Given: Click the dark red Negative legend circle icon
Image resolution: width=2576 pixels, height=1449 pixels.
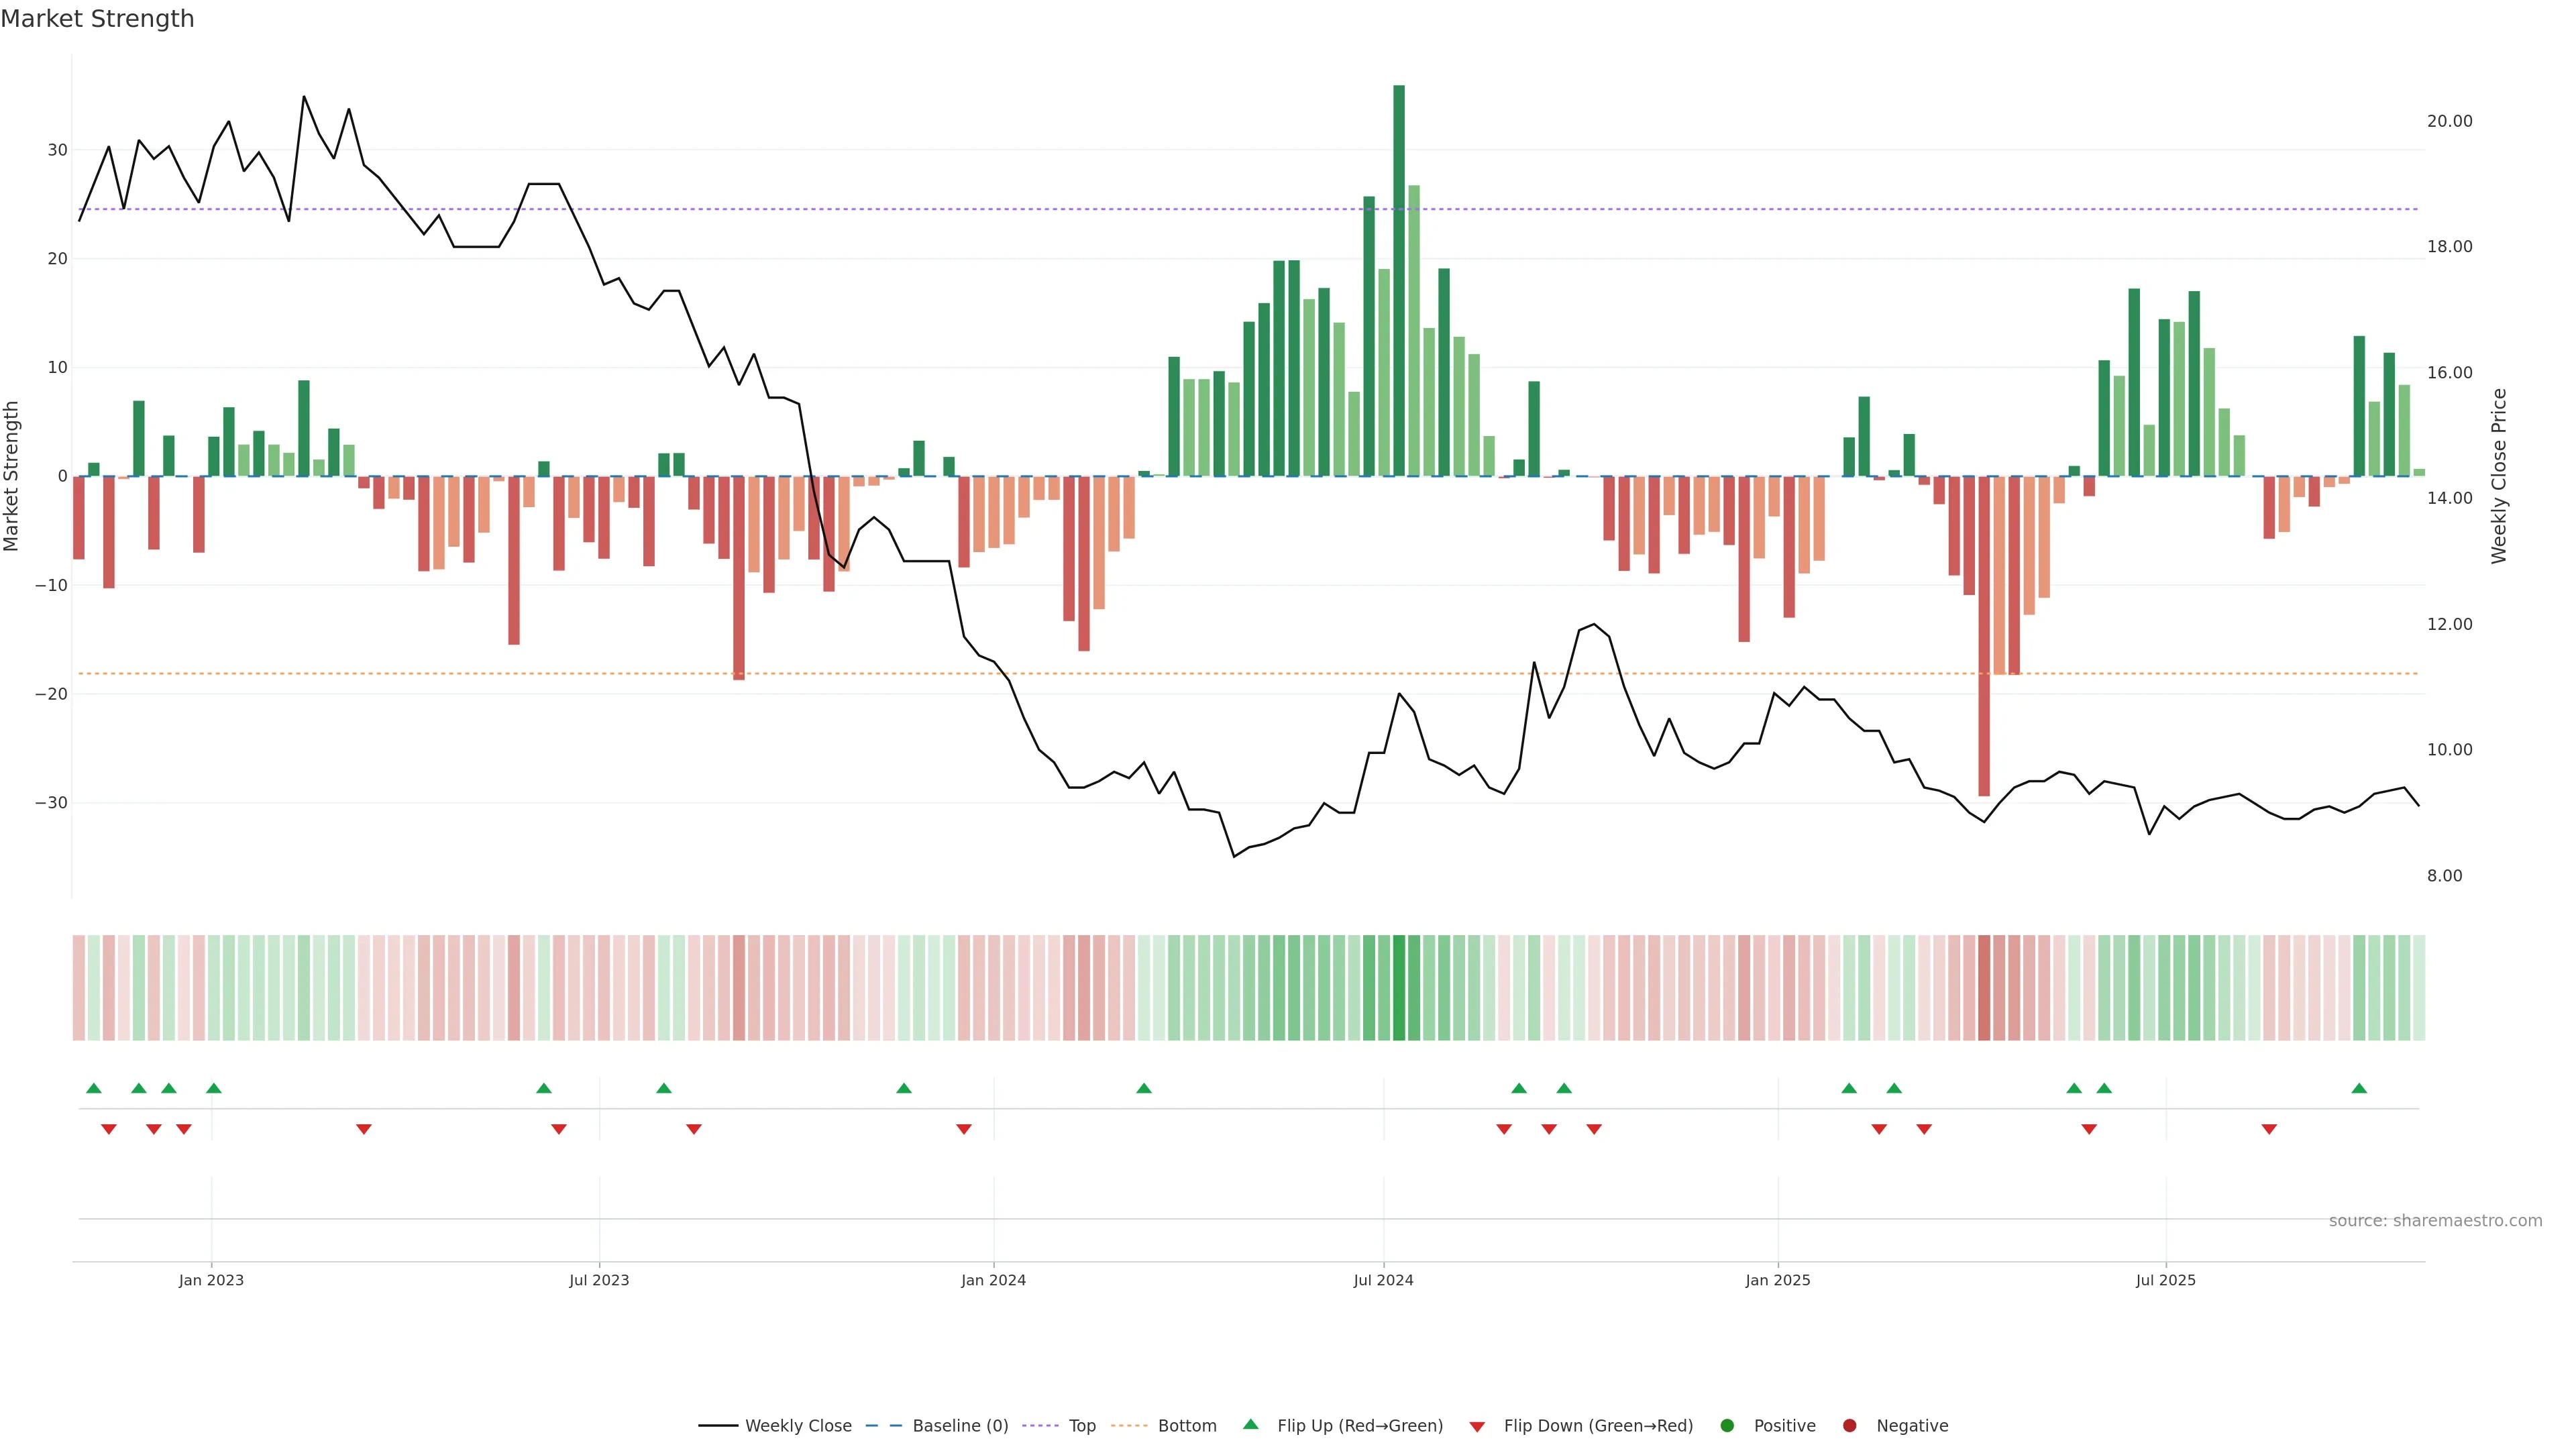Looking at the screenshot, I should tap(1849, 1425).
